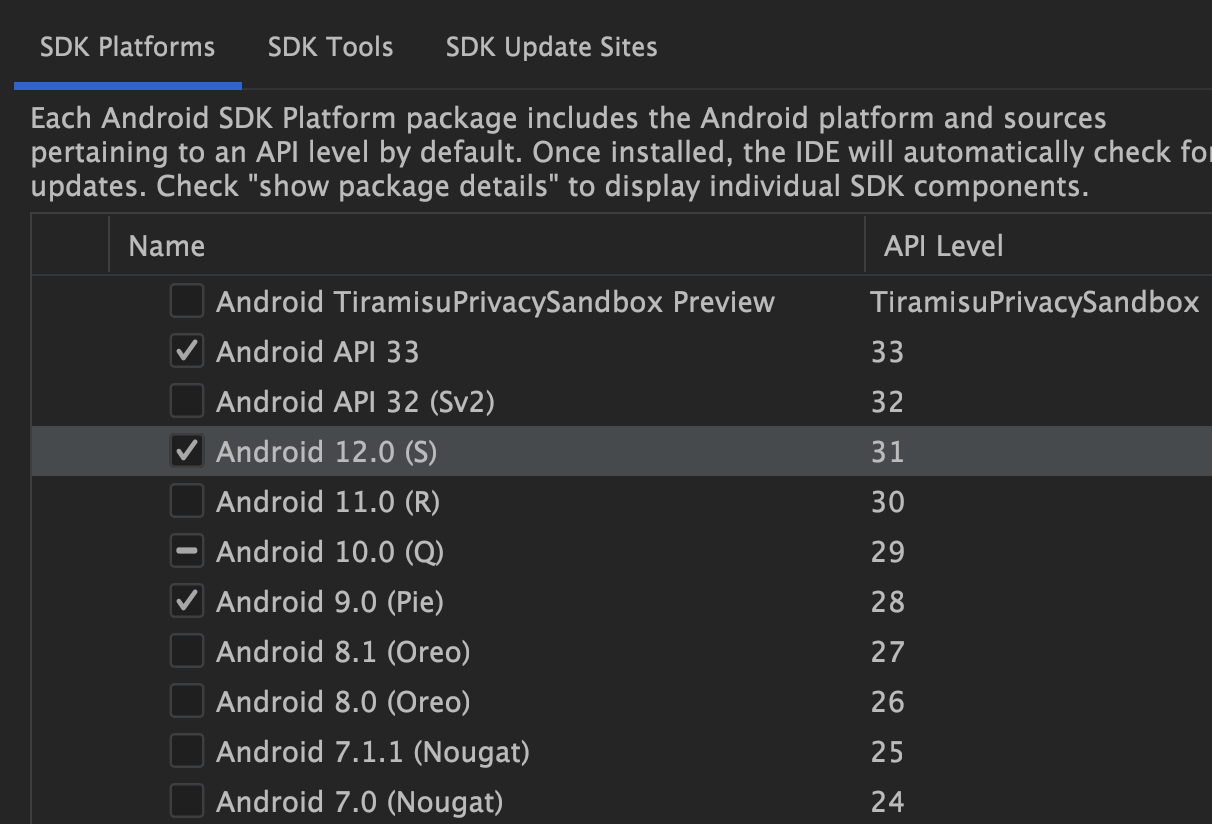
Task: Click the API Level column header
Action: point(943,245)
